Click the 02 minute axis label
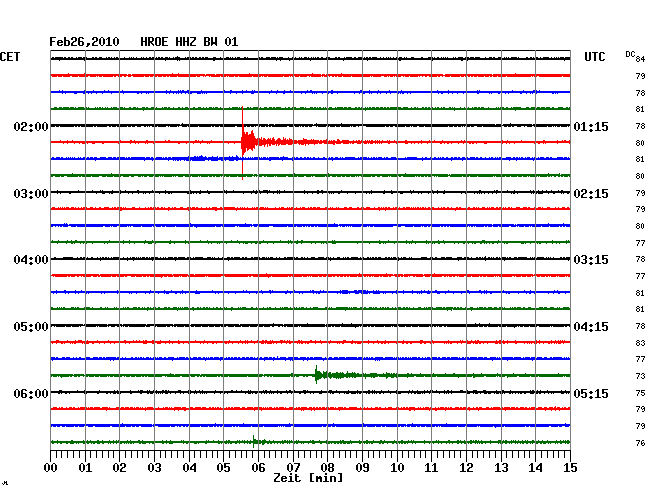Image resolution: width=650 pixels, height=494 pixels. 119,467
